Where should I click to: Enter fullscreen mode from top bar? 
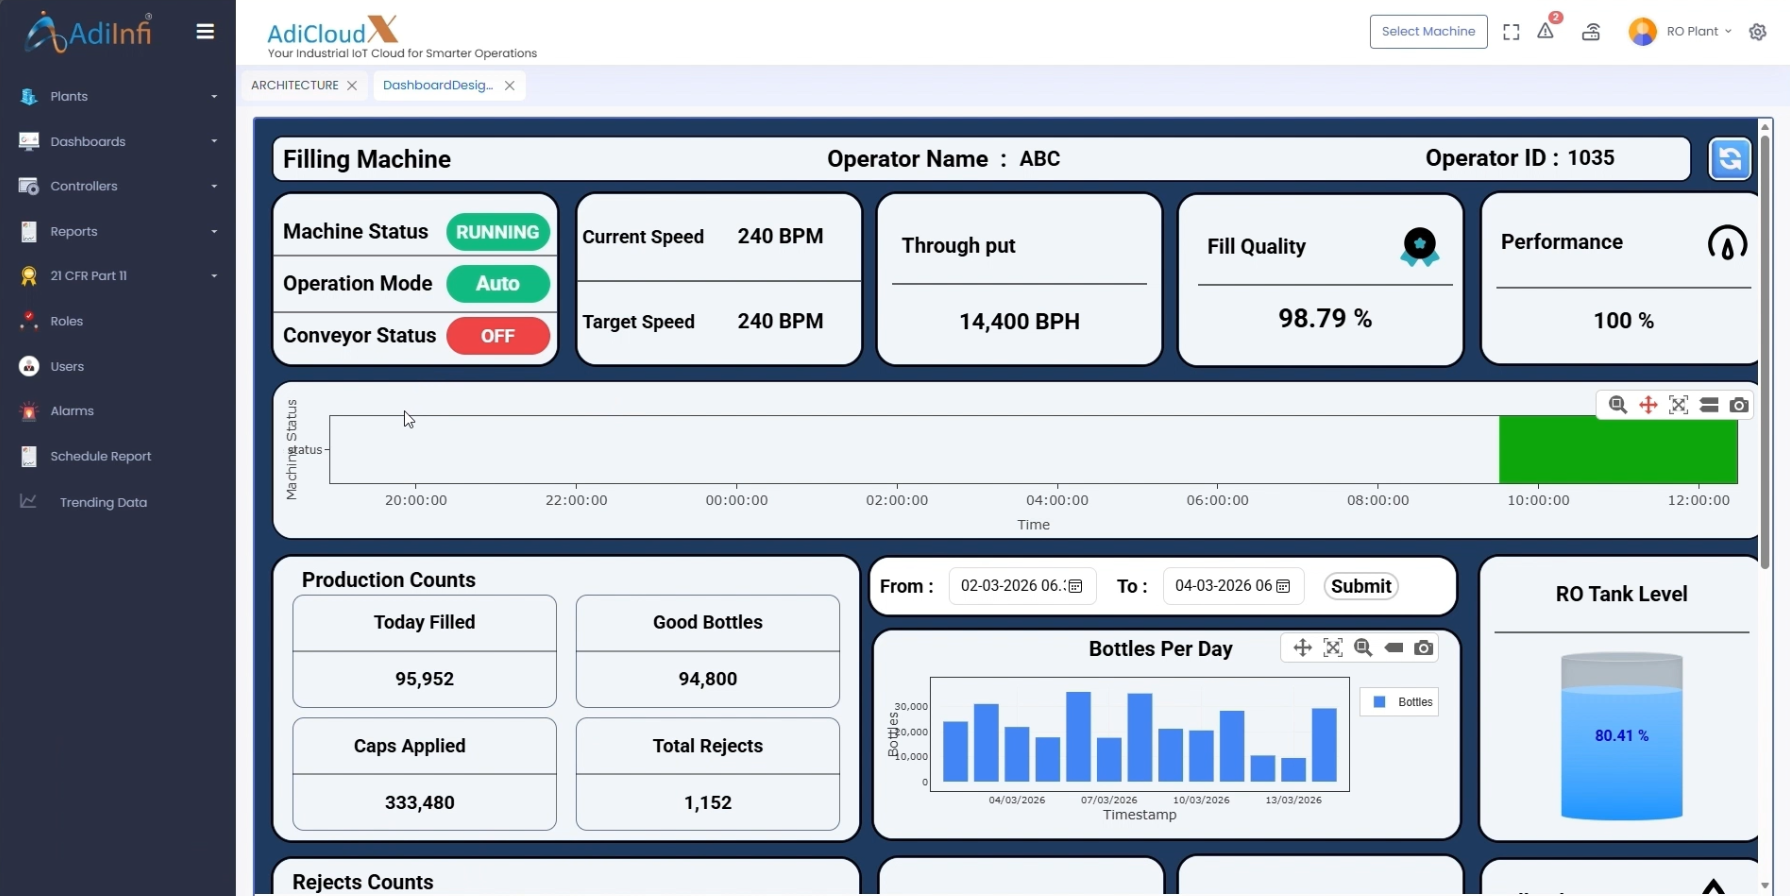[1511, 32]
